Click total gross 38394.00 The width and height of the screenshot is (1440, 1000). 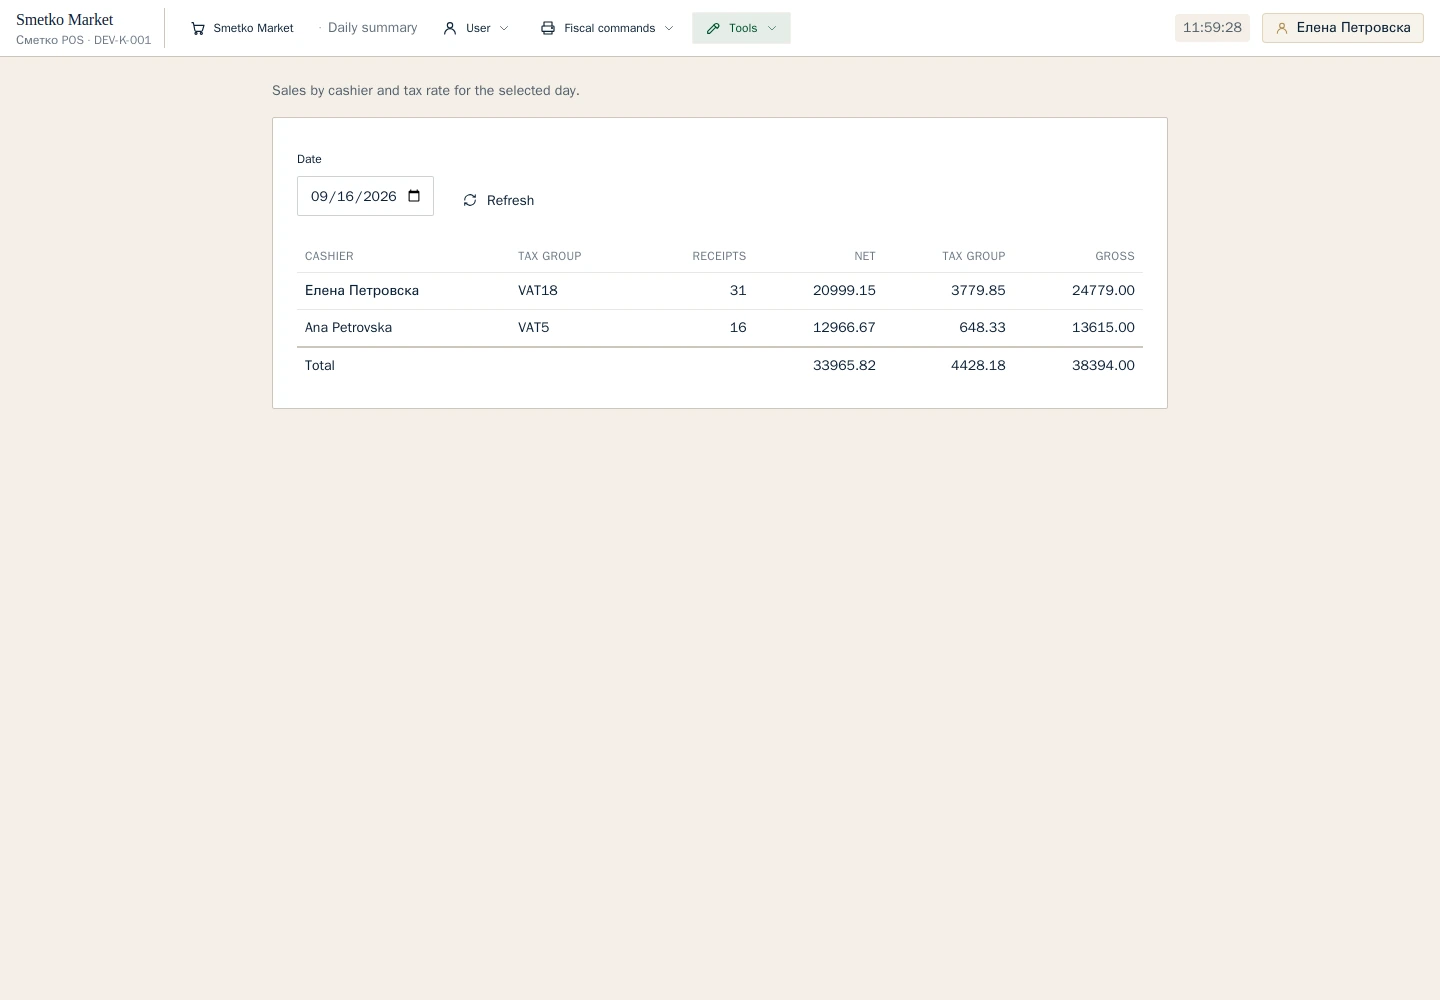click(1103, 366)
